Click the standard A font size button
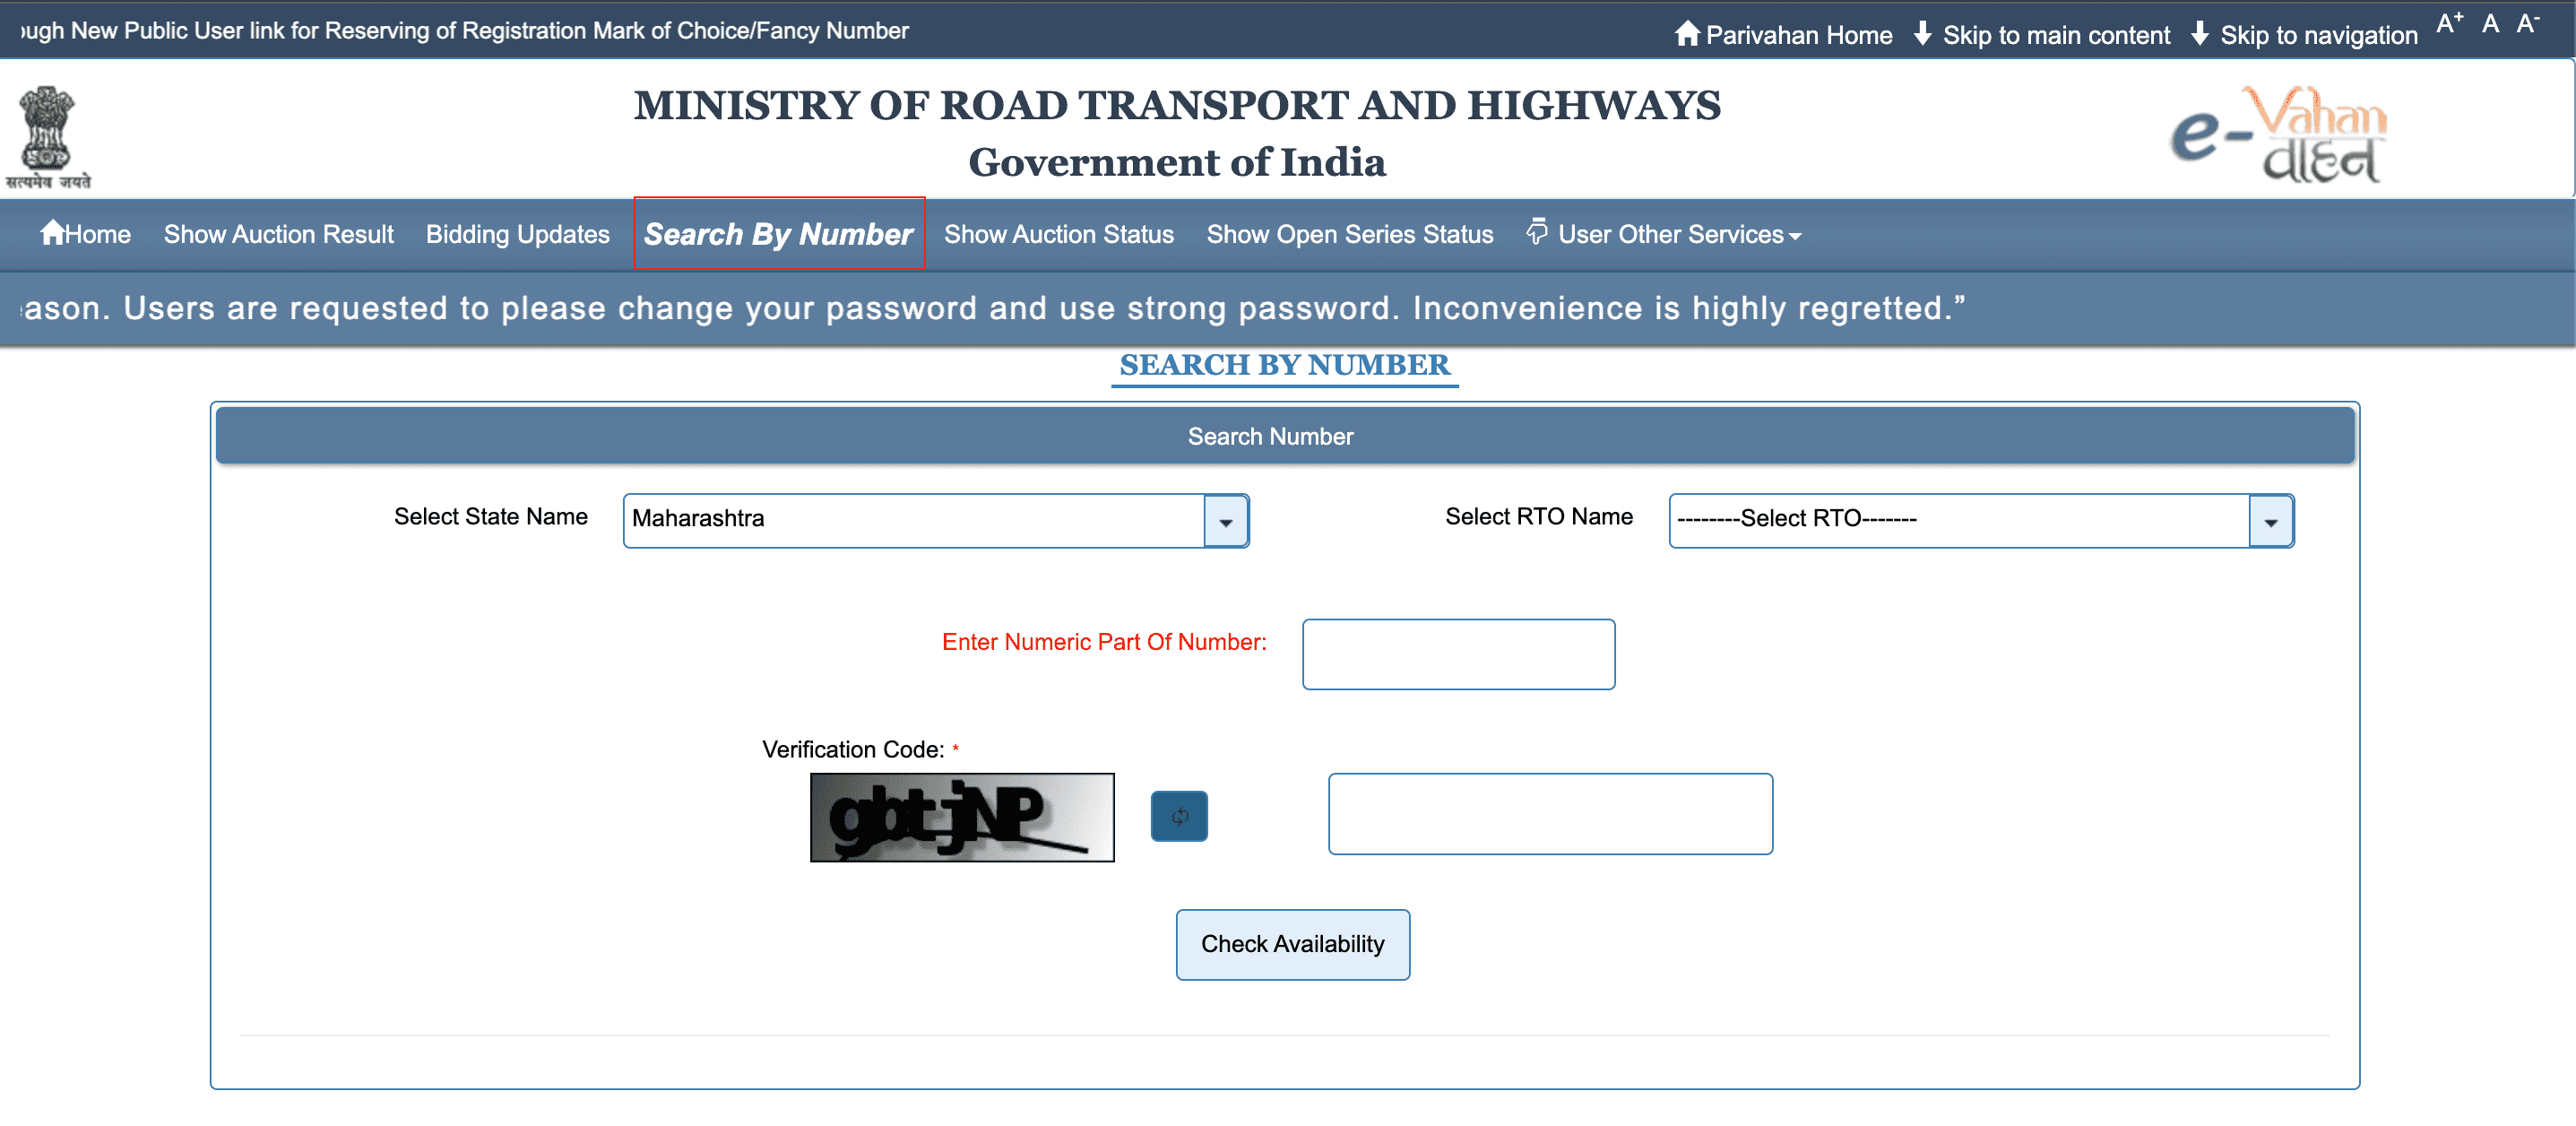The image size is (2576, 1126). pos(2493,23)
